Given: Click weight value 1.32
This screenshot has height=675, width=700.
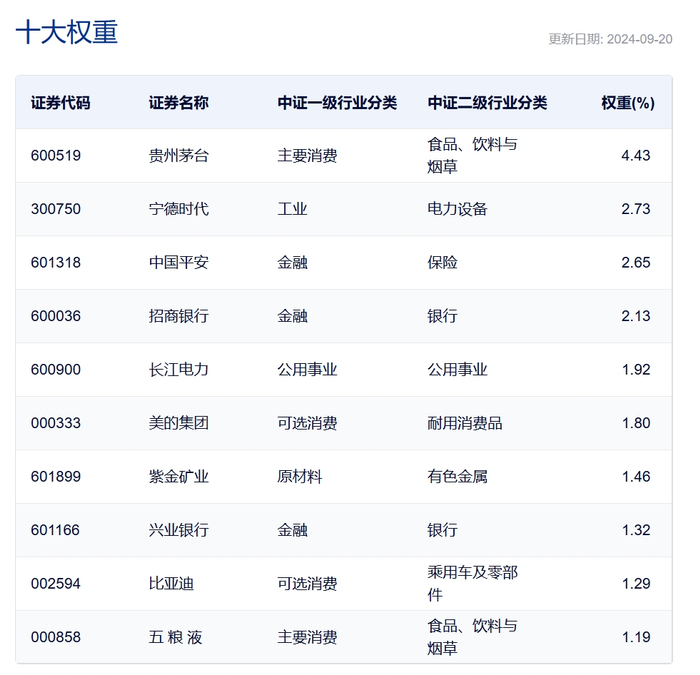Looking at the screenshot, I should point(636,530).
